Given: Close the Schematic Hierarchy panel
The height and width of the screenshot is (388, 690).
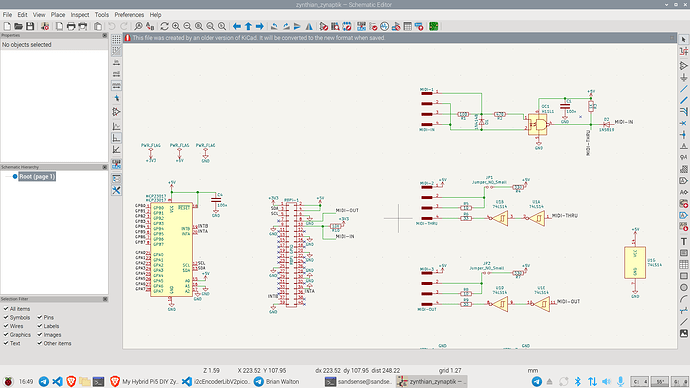Looking at the screenshot, I should (105, 167).
